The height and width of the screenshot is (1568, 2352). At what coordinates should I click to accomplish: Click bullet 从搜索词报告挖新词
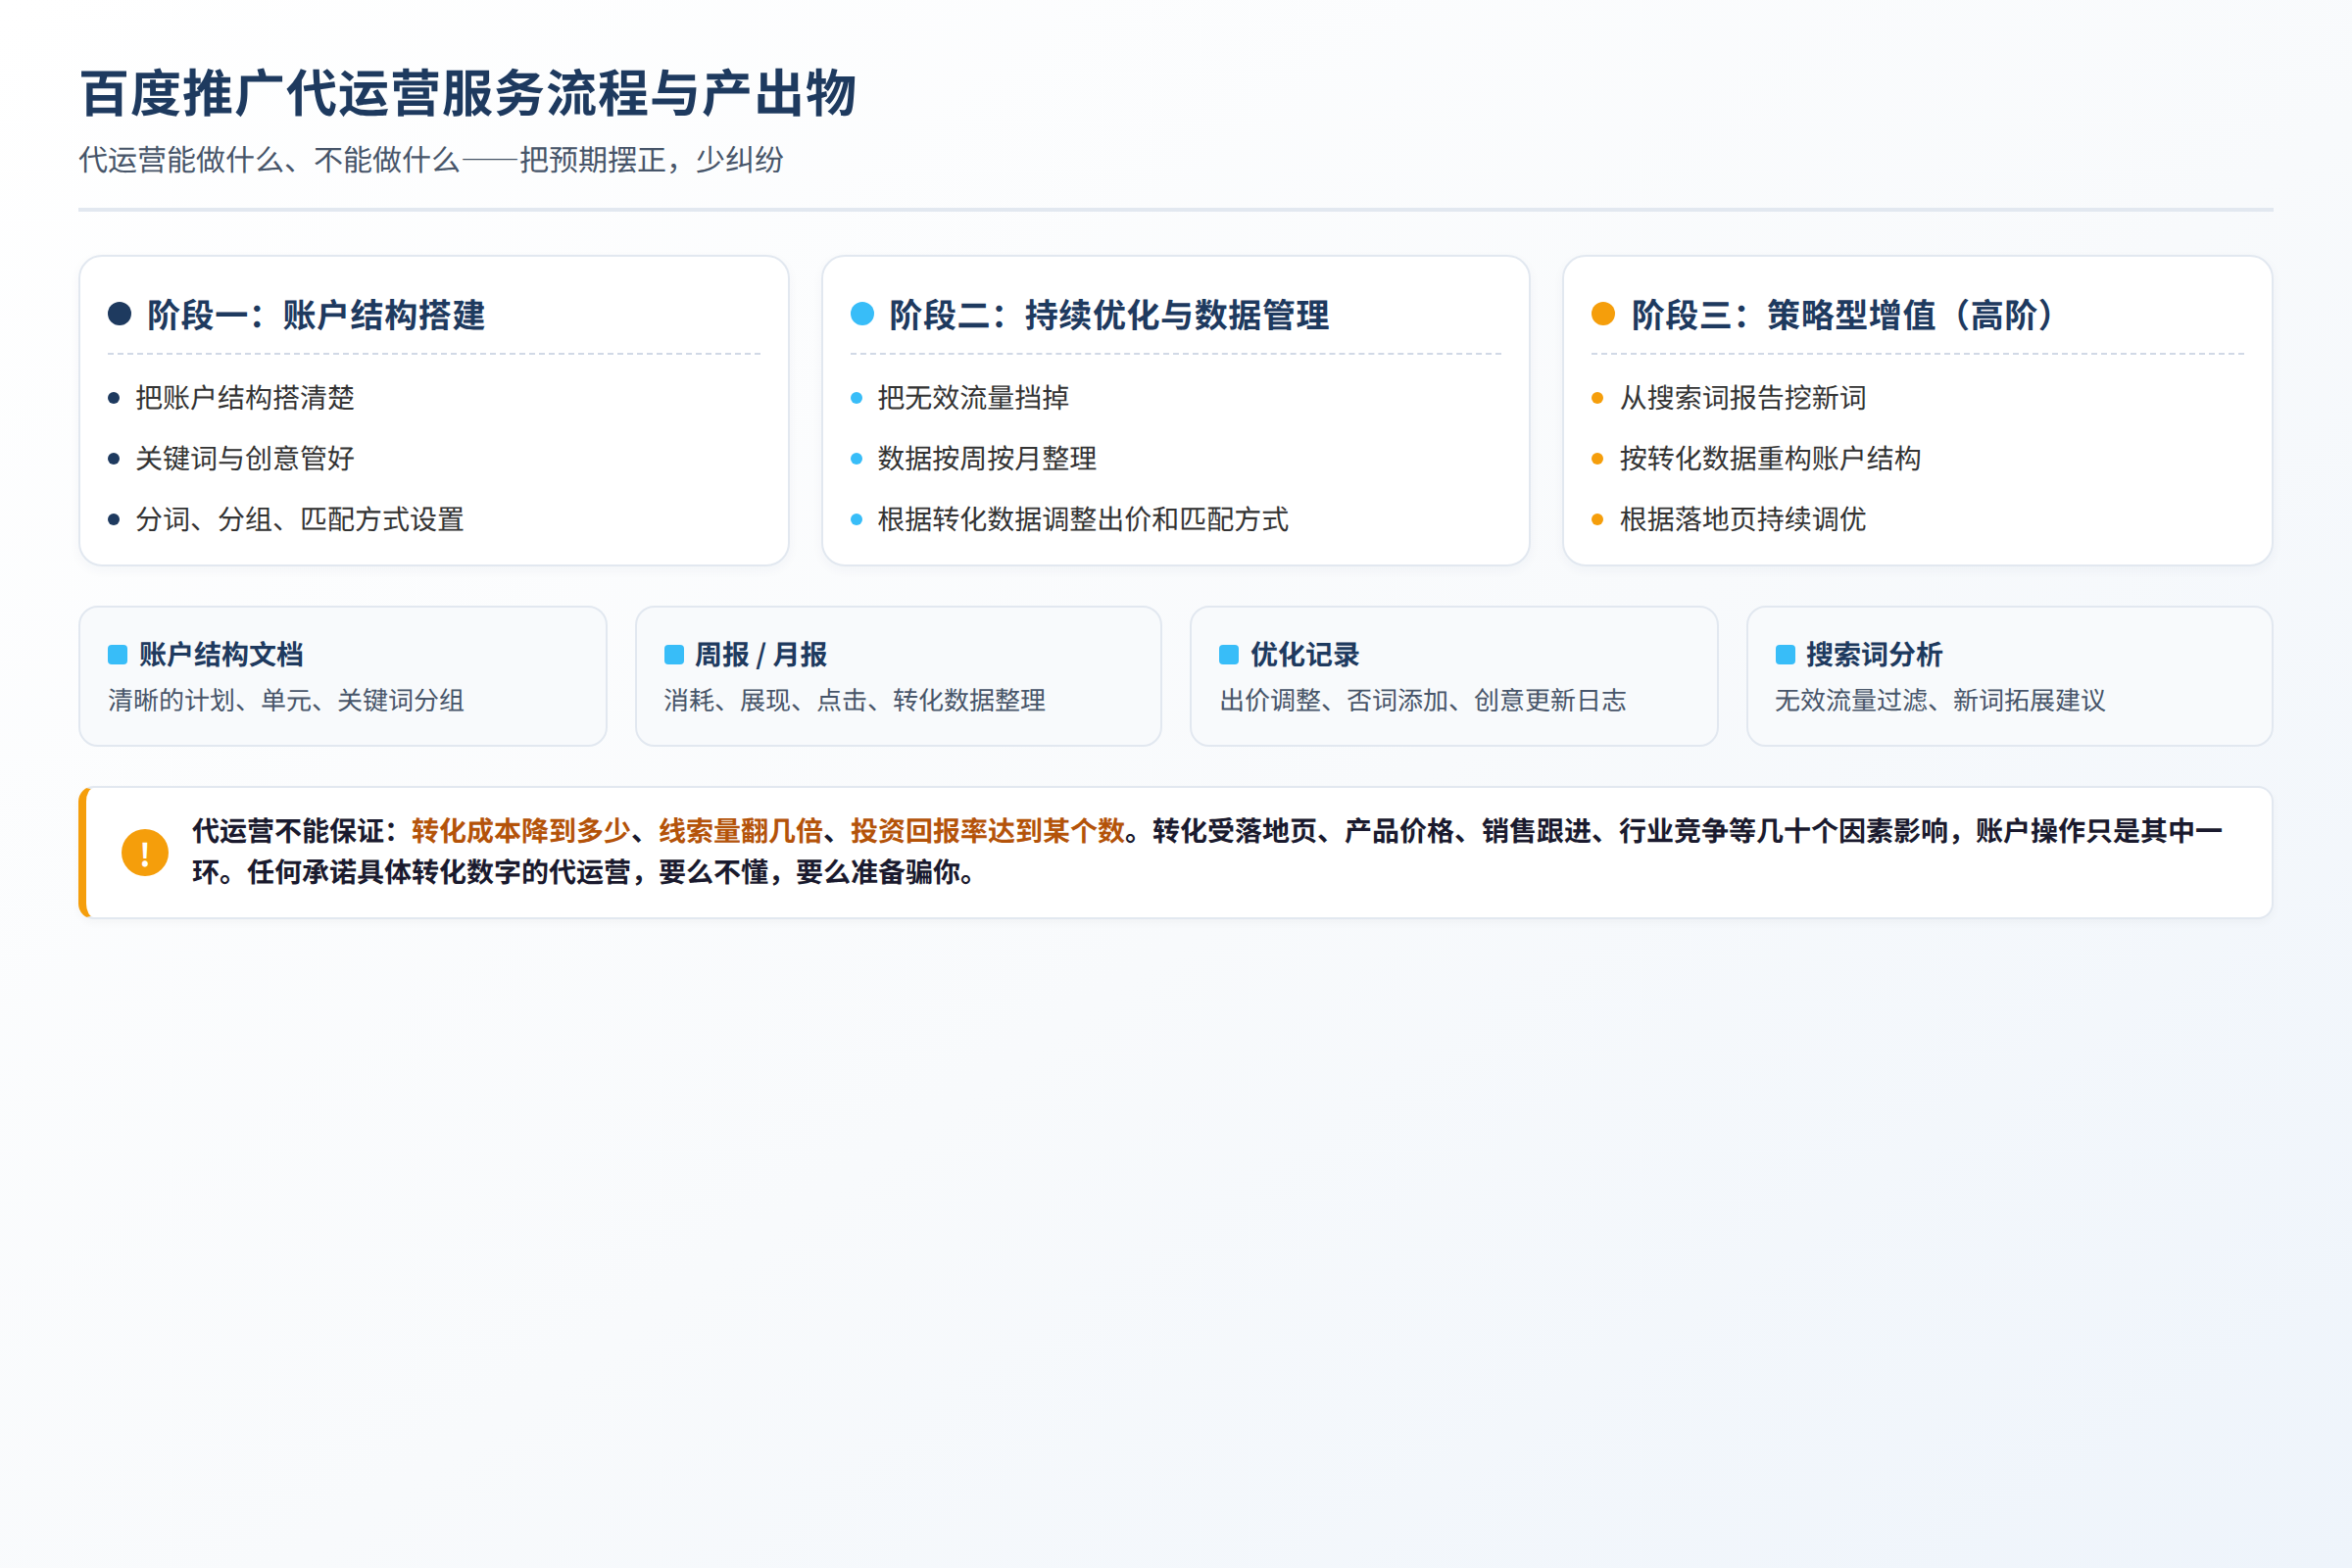(1743, 398)
